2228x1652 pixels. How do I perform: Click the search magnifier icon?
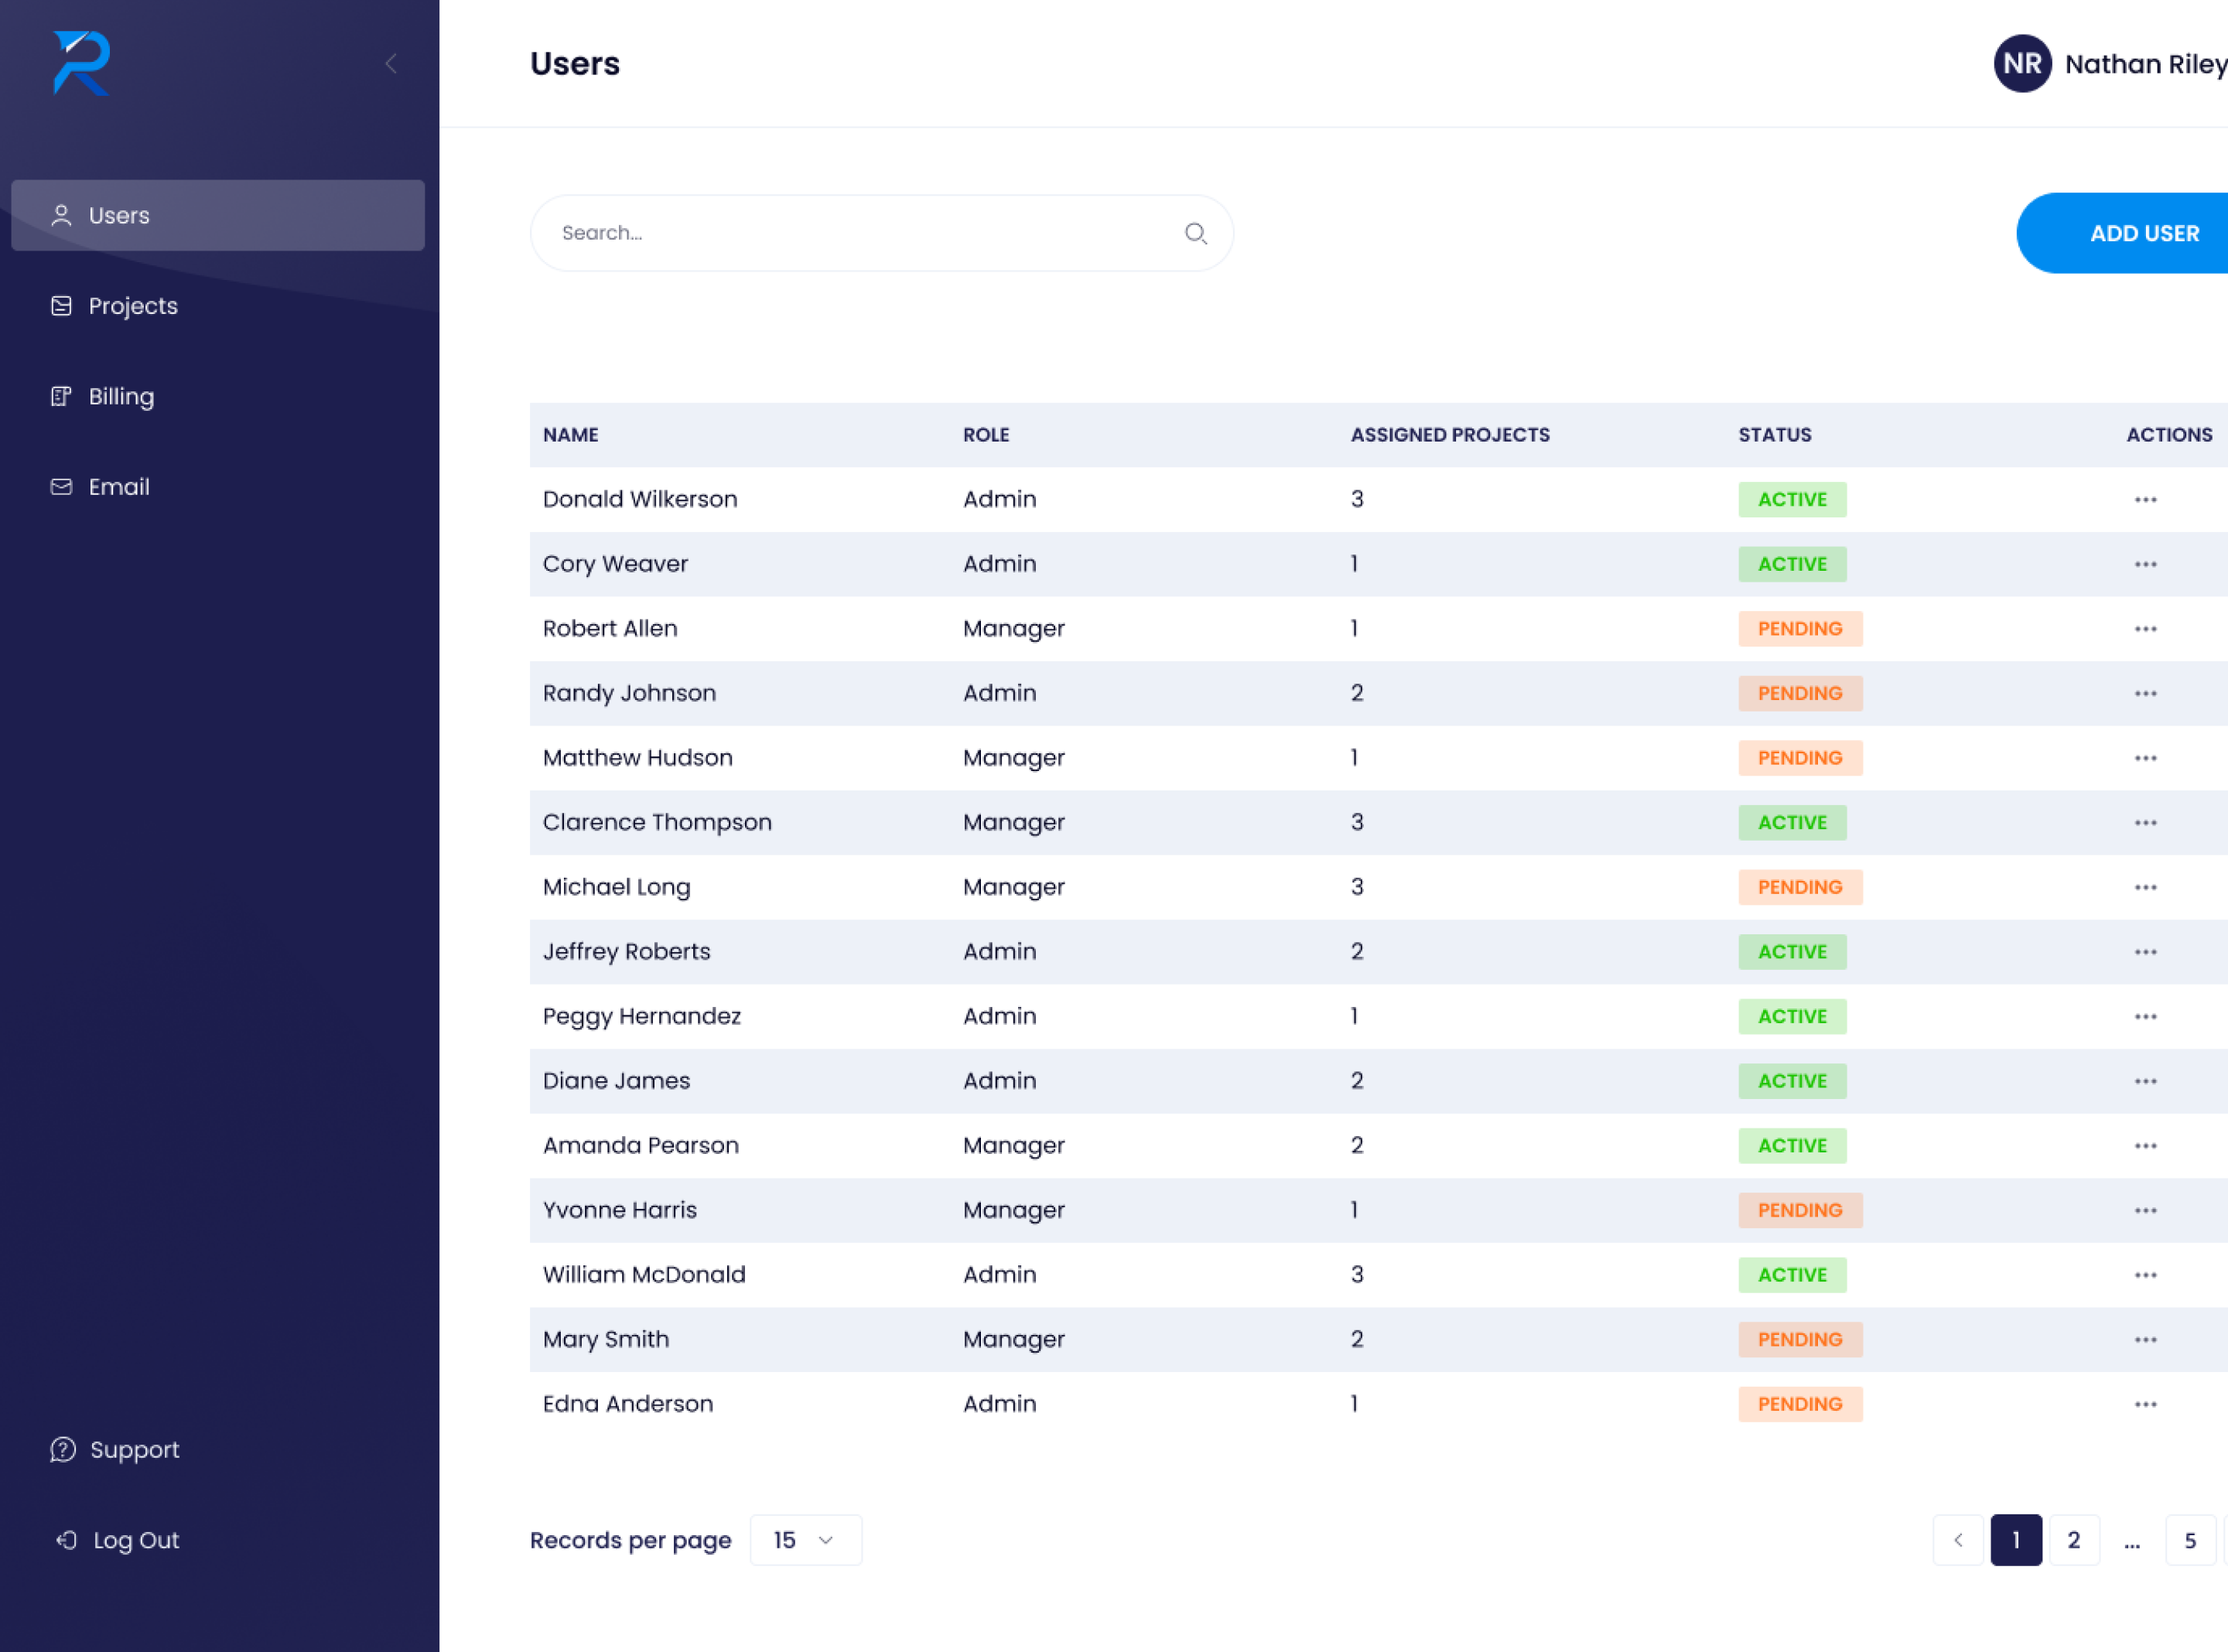pyautogui.click(x=1195, y=233)
